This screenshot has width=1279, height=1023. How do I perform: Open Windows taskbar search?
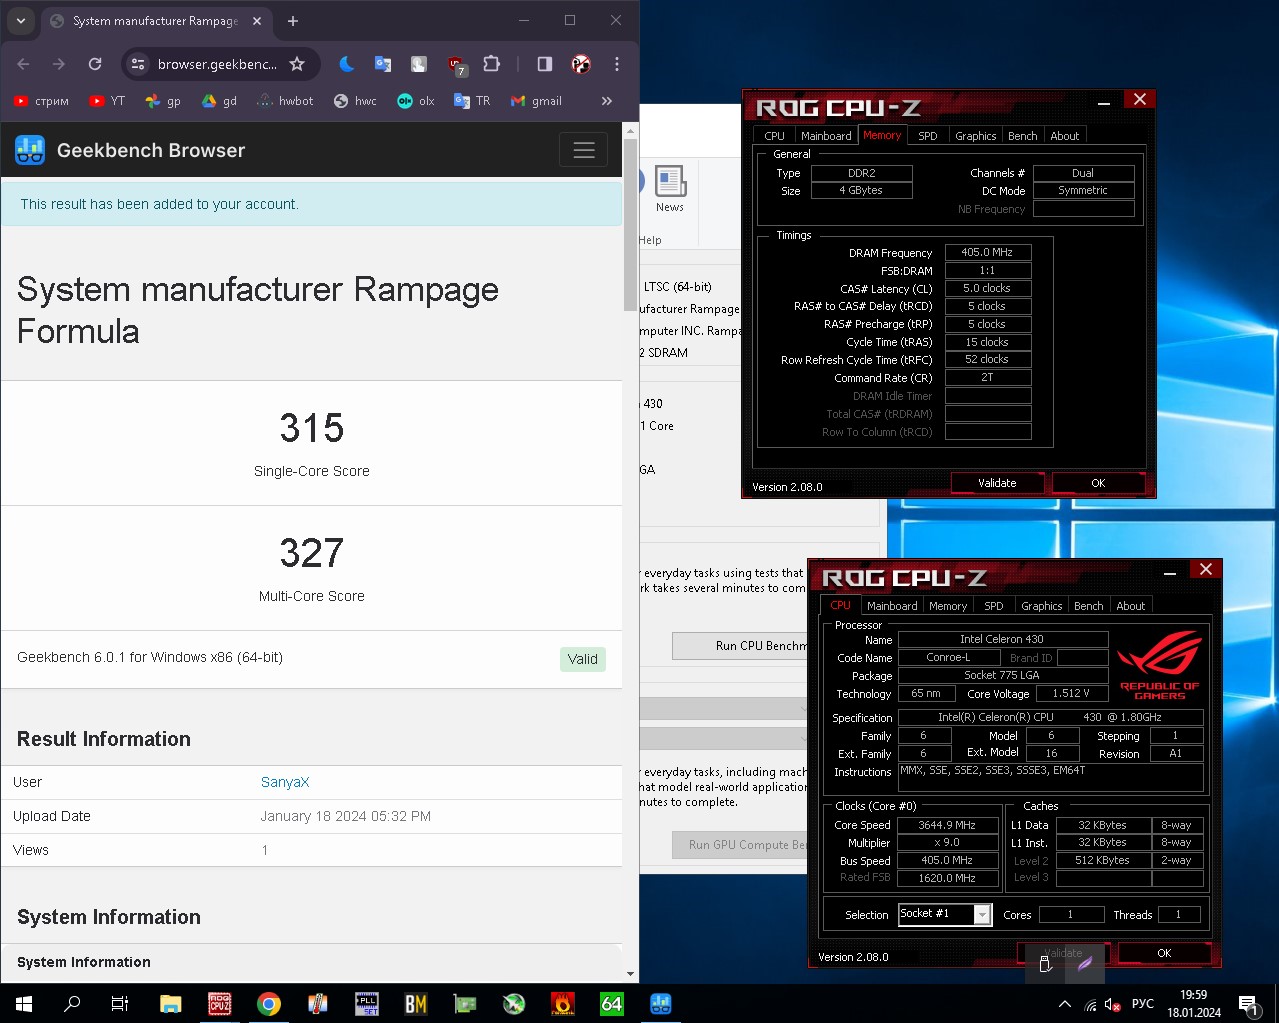pos(72,1004)
